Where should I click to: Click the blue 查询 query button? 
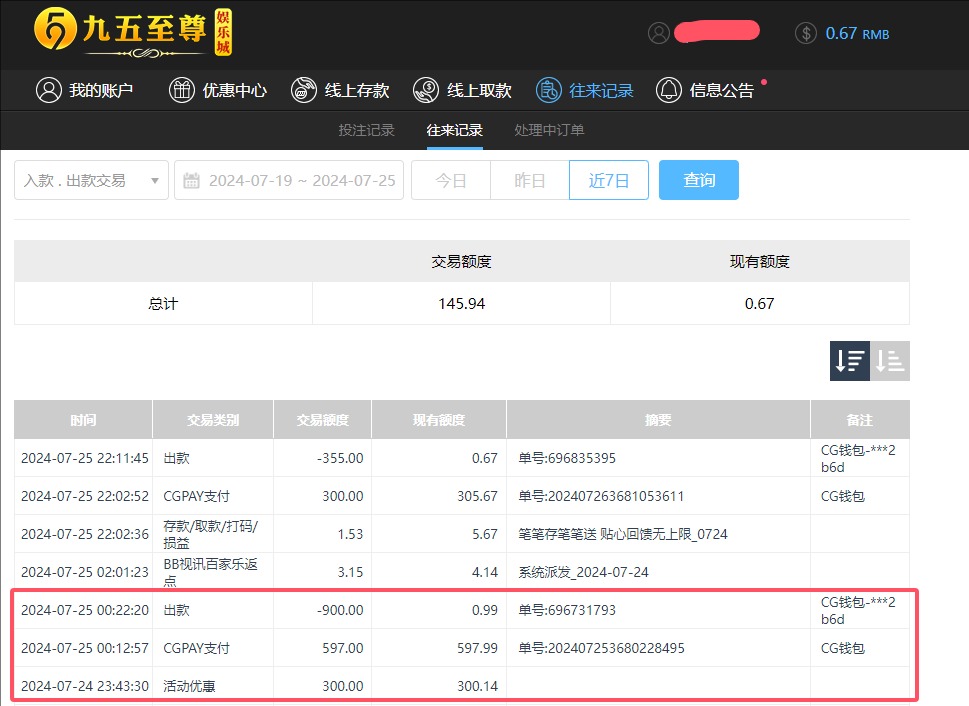pos(698,180)
